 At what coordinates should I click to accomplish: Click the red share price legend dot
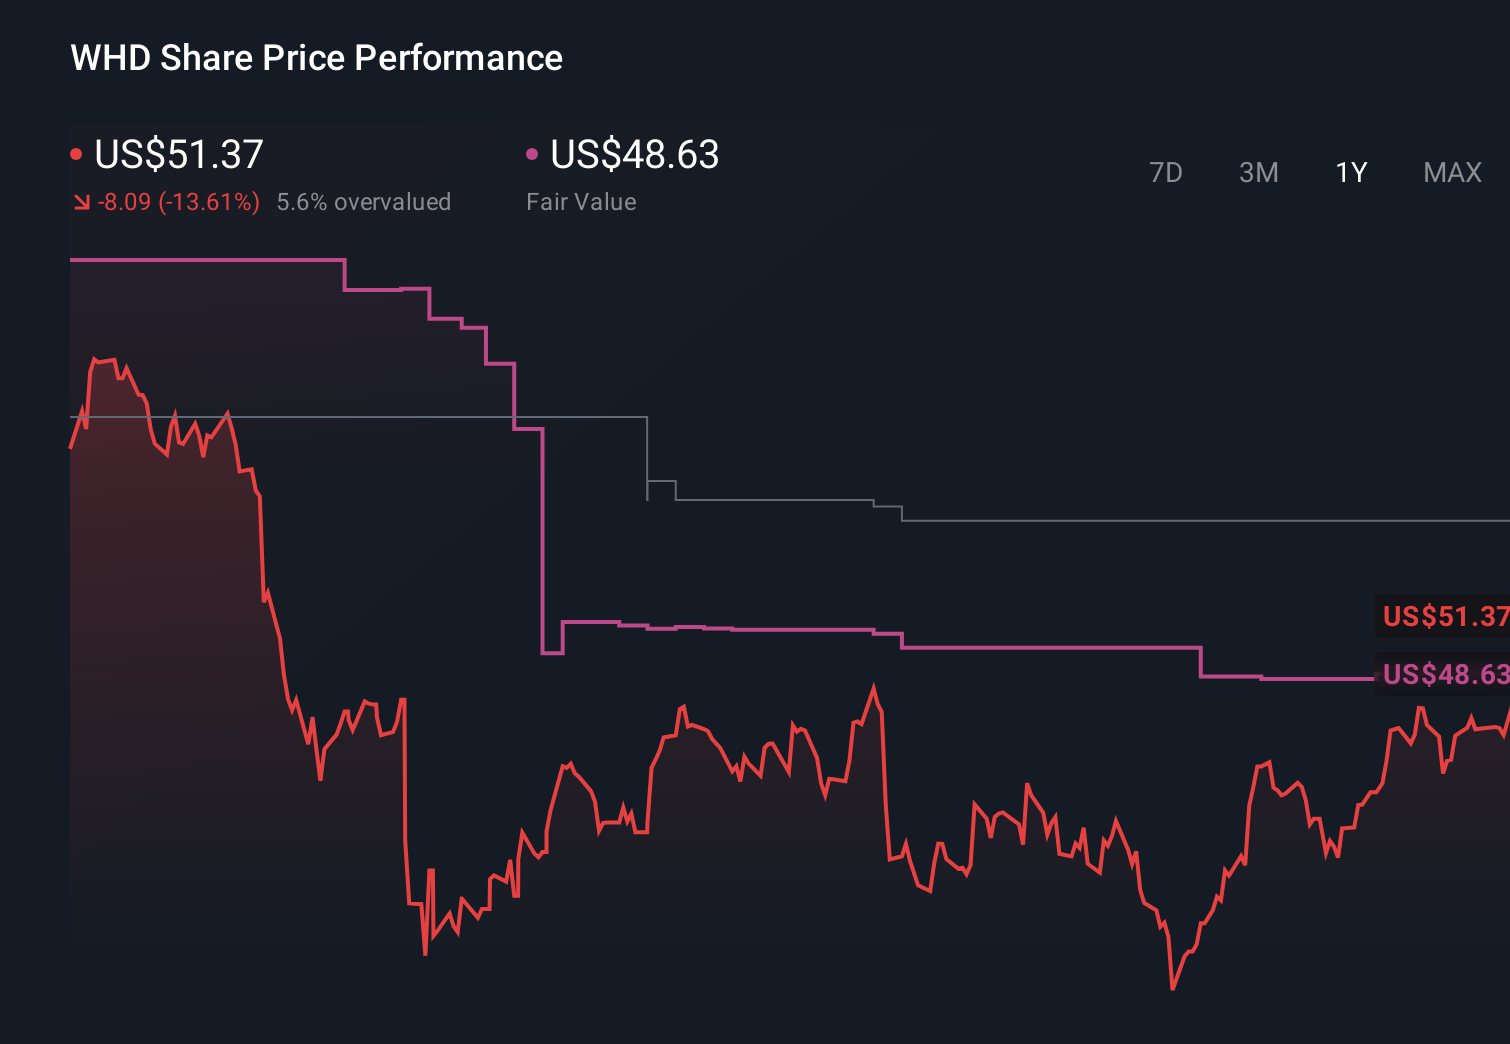(76, 153)
